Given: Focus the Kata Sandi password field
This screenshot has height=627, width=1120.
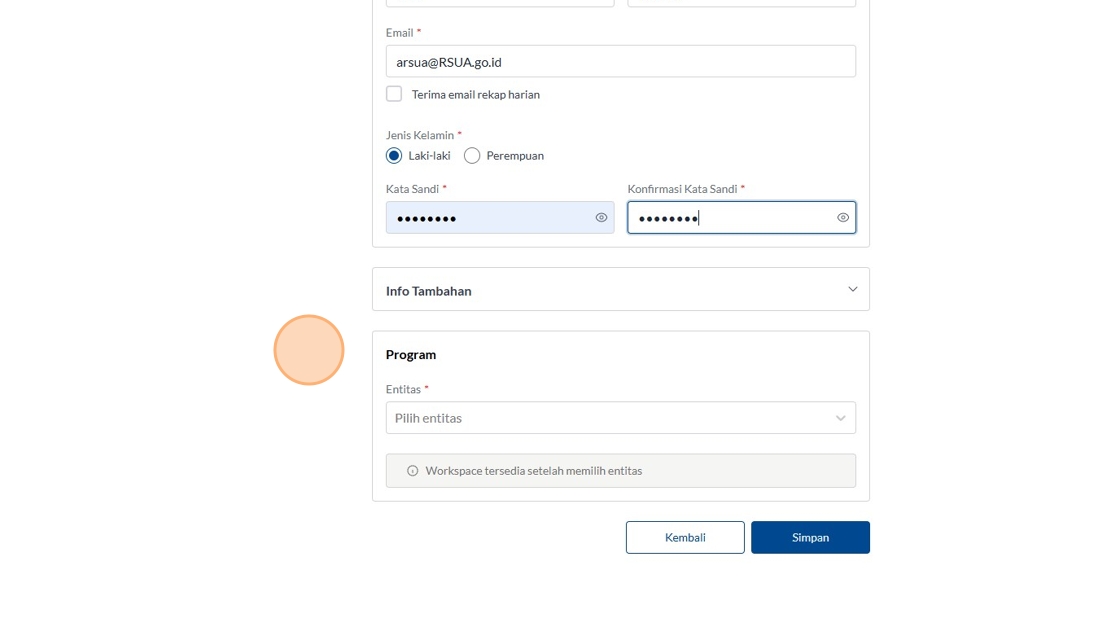Looking at the screenshot, I should tap(490, 217).
